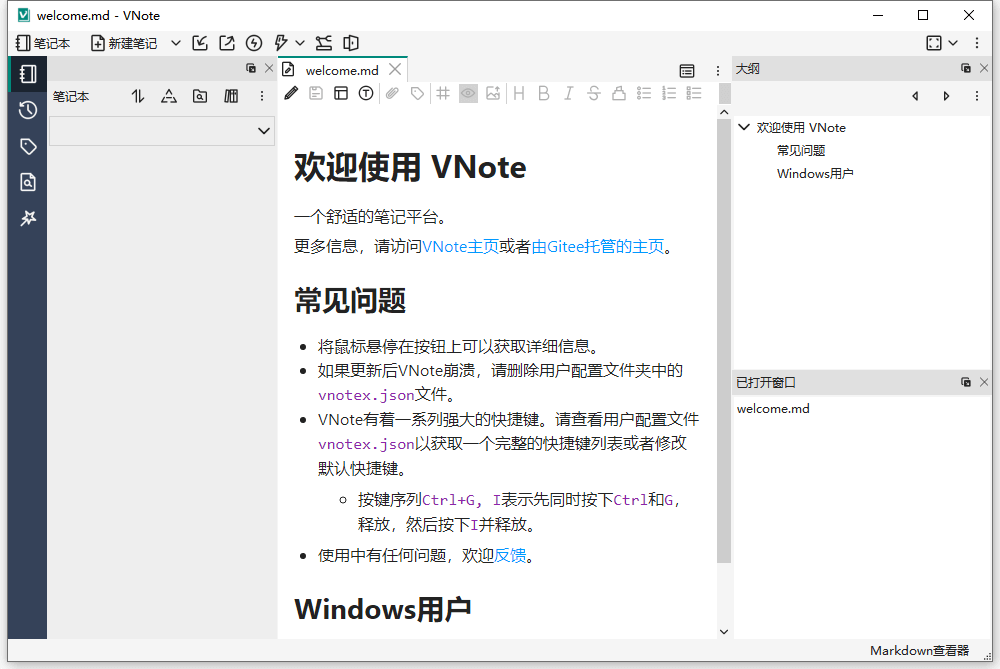Open the VNote主页 link

pos(460,246)
